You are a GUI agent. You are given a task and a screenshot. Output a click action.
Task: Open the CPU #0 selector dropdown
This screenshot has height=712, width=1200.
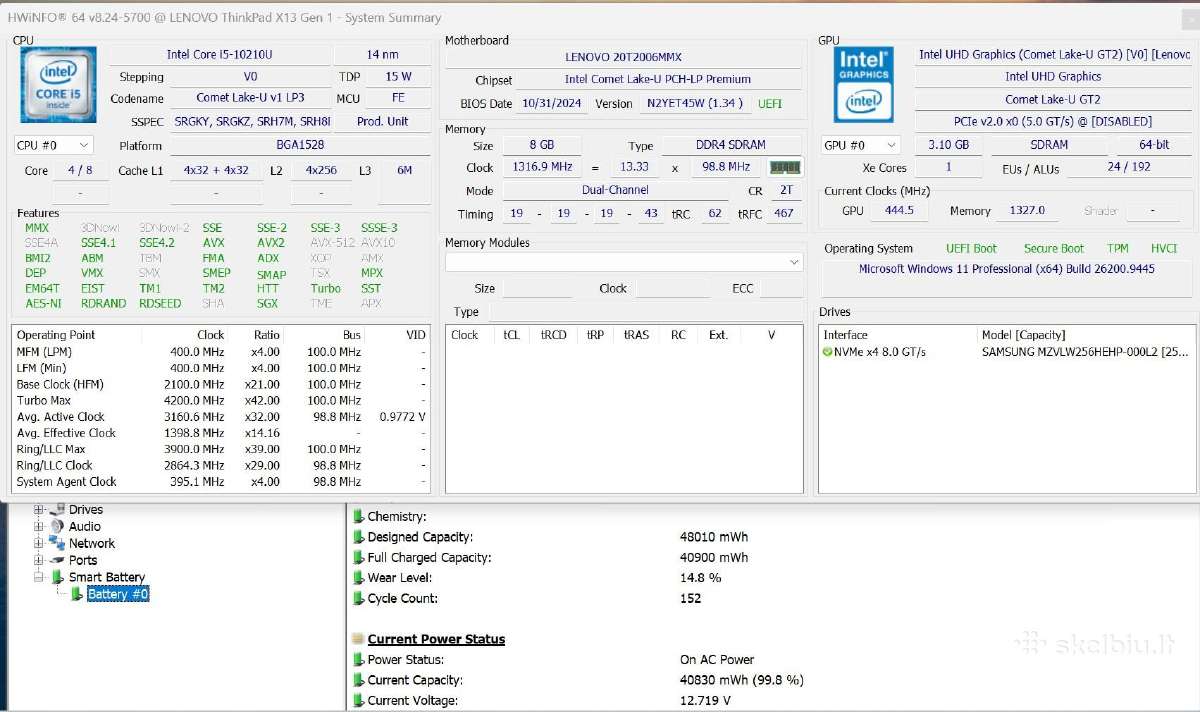[54, 145]
